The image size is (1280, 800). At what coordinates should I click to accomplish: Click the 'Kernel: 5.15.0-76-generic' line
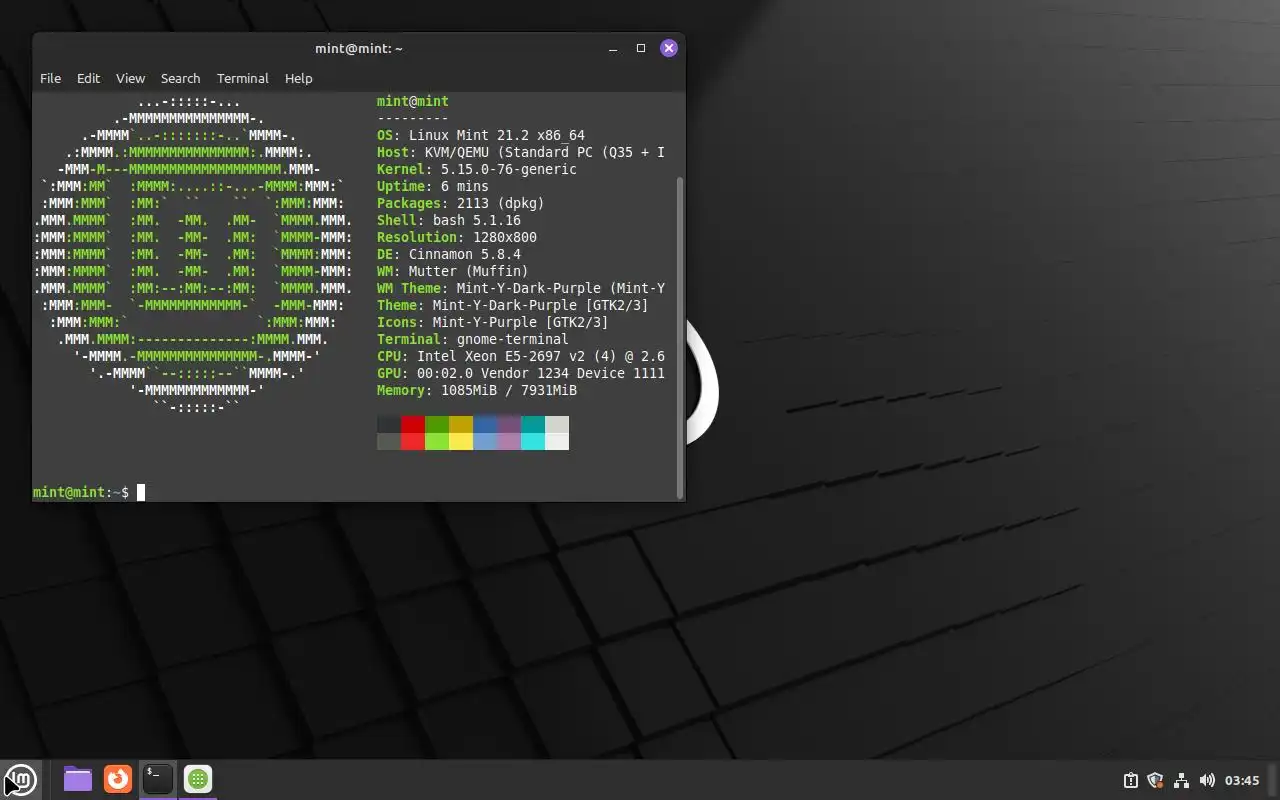point(477,169)
